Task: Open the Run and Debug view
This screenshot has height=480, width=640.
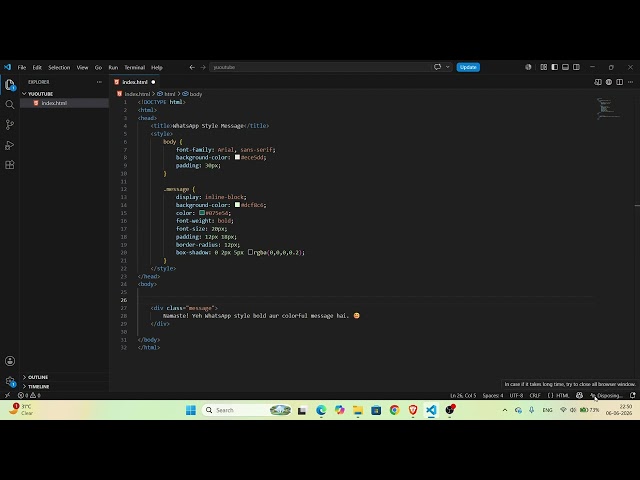Action: tap(10, 145)
